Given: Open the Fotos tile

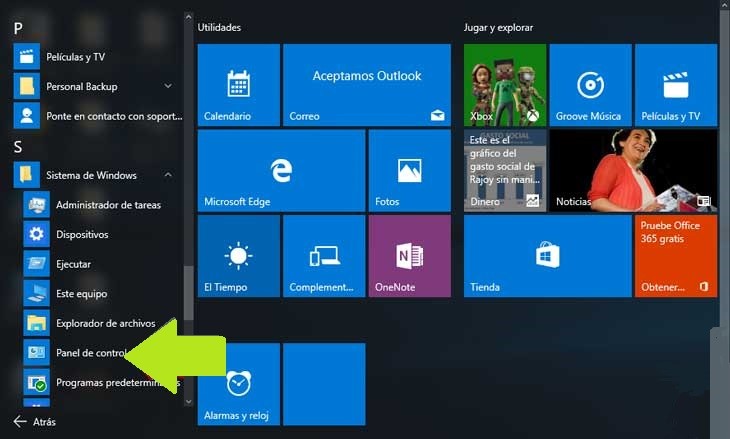Looking at the screenshot, I should [410, 170].
